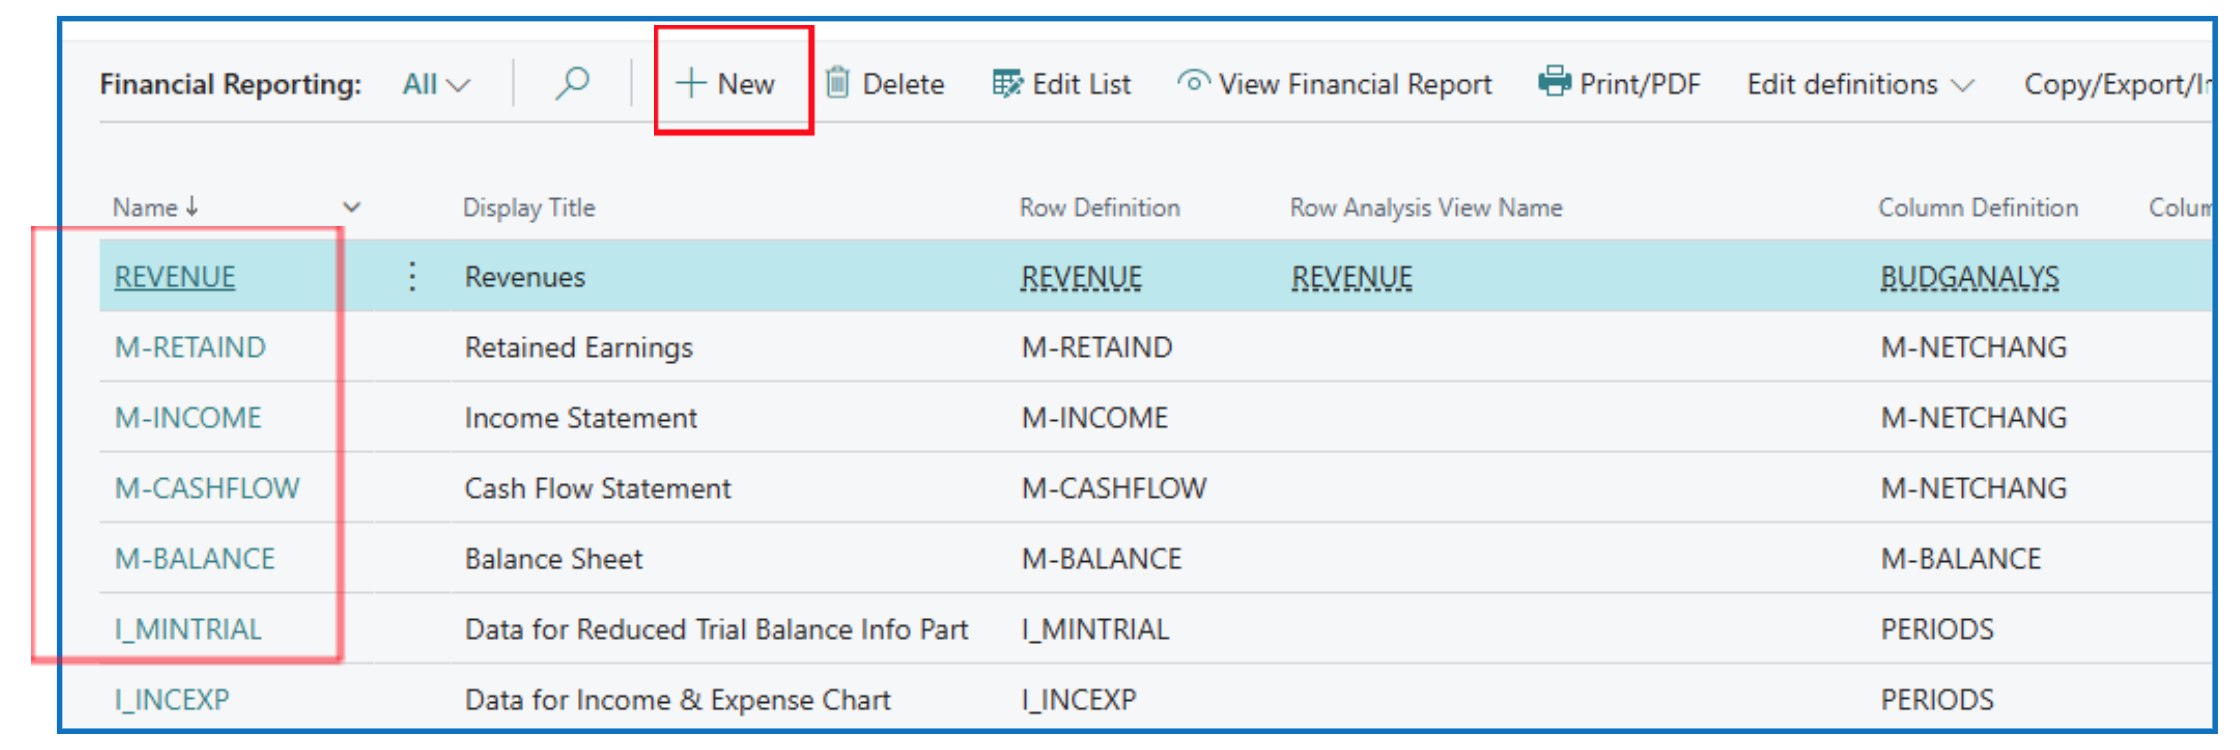Open the three-dot menu on REVENUE row
Viewport: 2240px width, 750px height.
(412, 277)
